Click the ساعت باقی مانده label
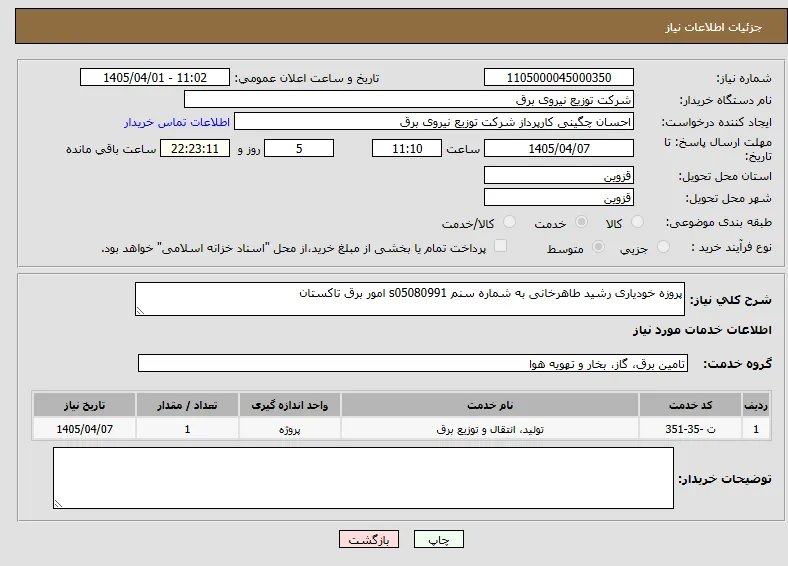This screenshot has height=566, width=788. 111,149
